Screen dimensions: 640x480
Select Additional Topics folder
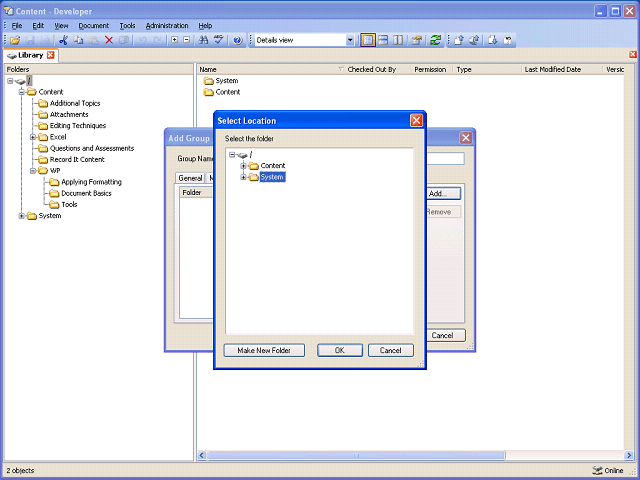(x=75, y=103)
